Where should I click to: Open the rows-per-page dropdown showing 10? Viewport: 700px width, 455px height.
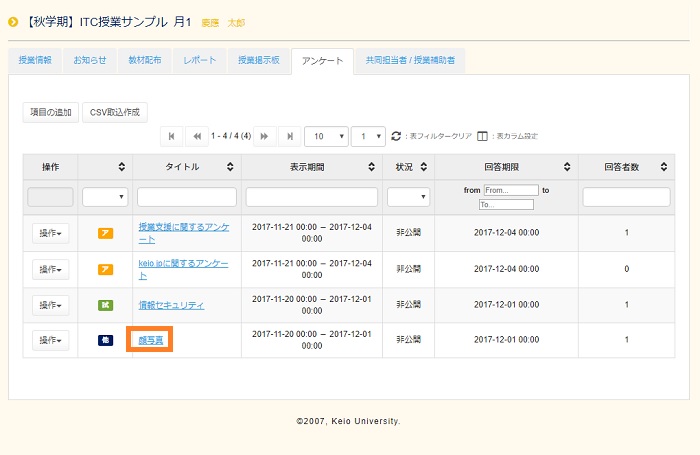click(327, 136)
